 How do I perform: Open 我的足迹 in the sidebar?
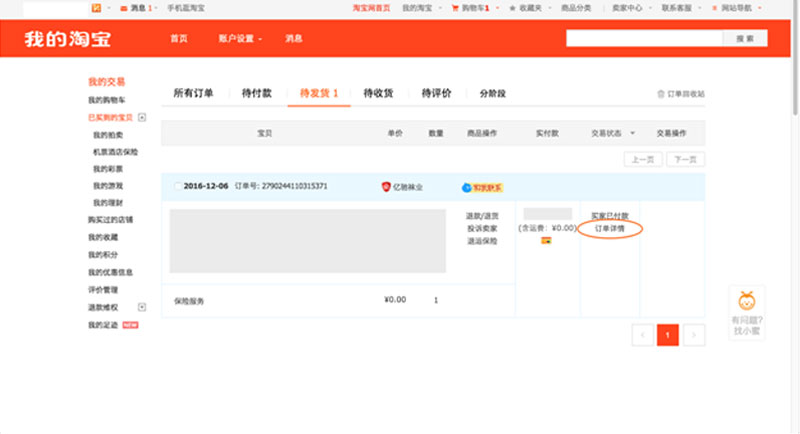point(103,325)
